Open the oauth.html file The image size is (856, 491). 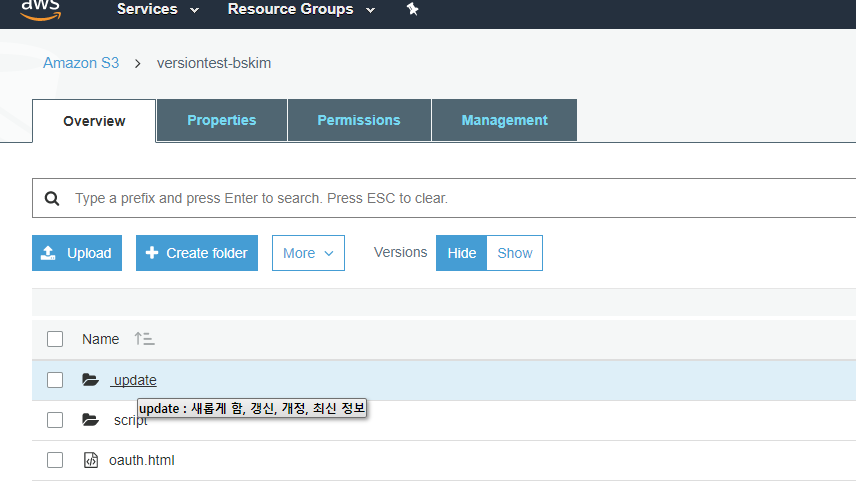142,460
